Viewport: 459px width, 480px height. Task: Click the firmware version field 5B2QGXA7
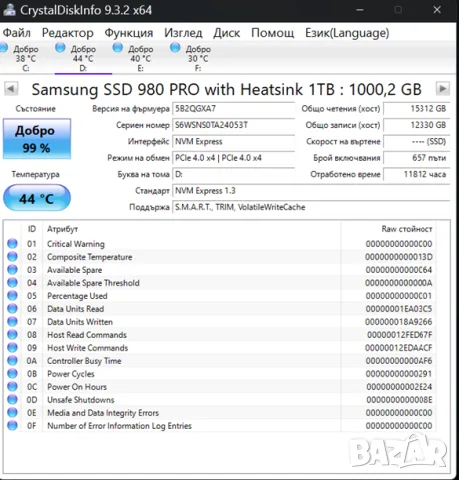[x=233, y=109]
